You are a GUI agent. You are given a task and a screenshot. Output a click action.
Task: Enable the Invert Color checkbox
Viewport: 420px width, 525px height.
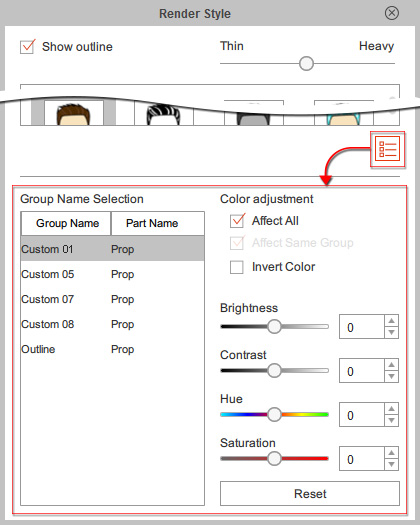(x=237, y=267)
